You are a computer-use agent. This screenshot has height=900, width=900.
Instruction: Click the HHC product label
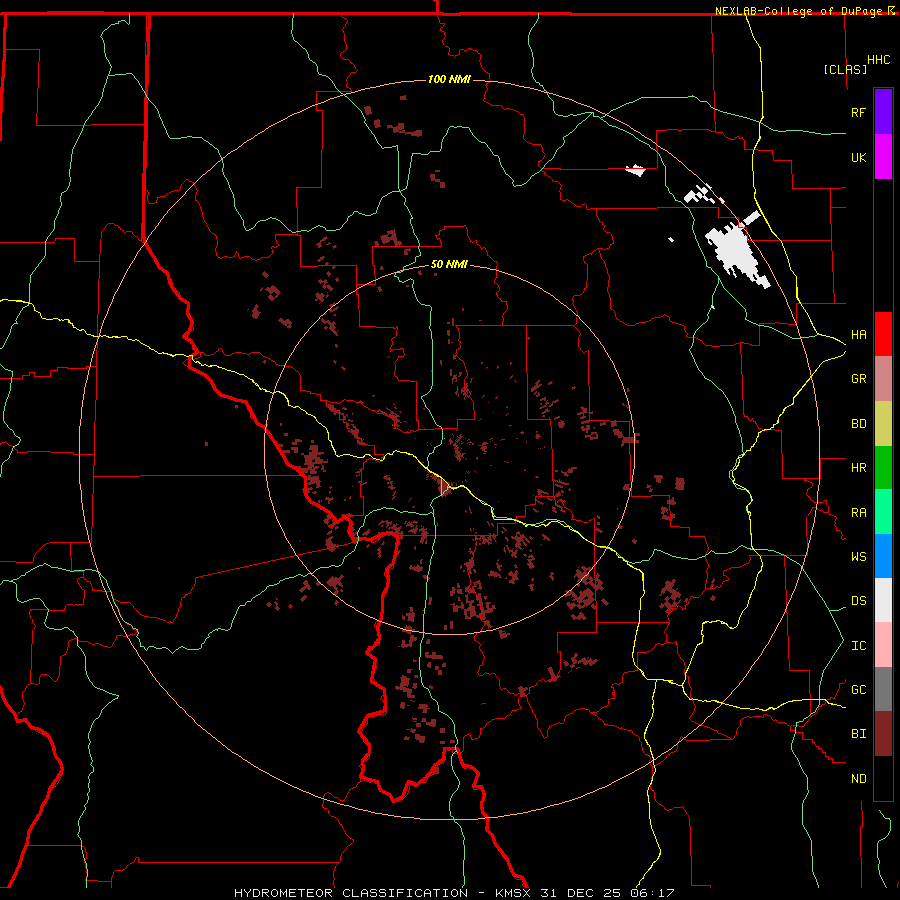coord(878,60)
